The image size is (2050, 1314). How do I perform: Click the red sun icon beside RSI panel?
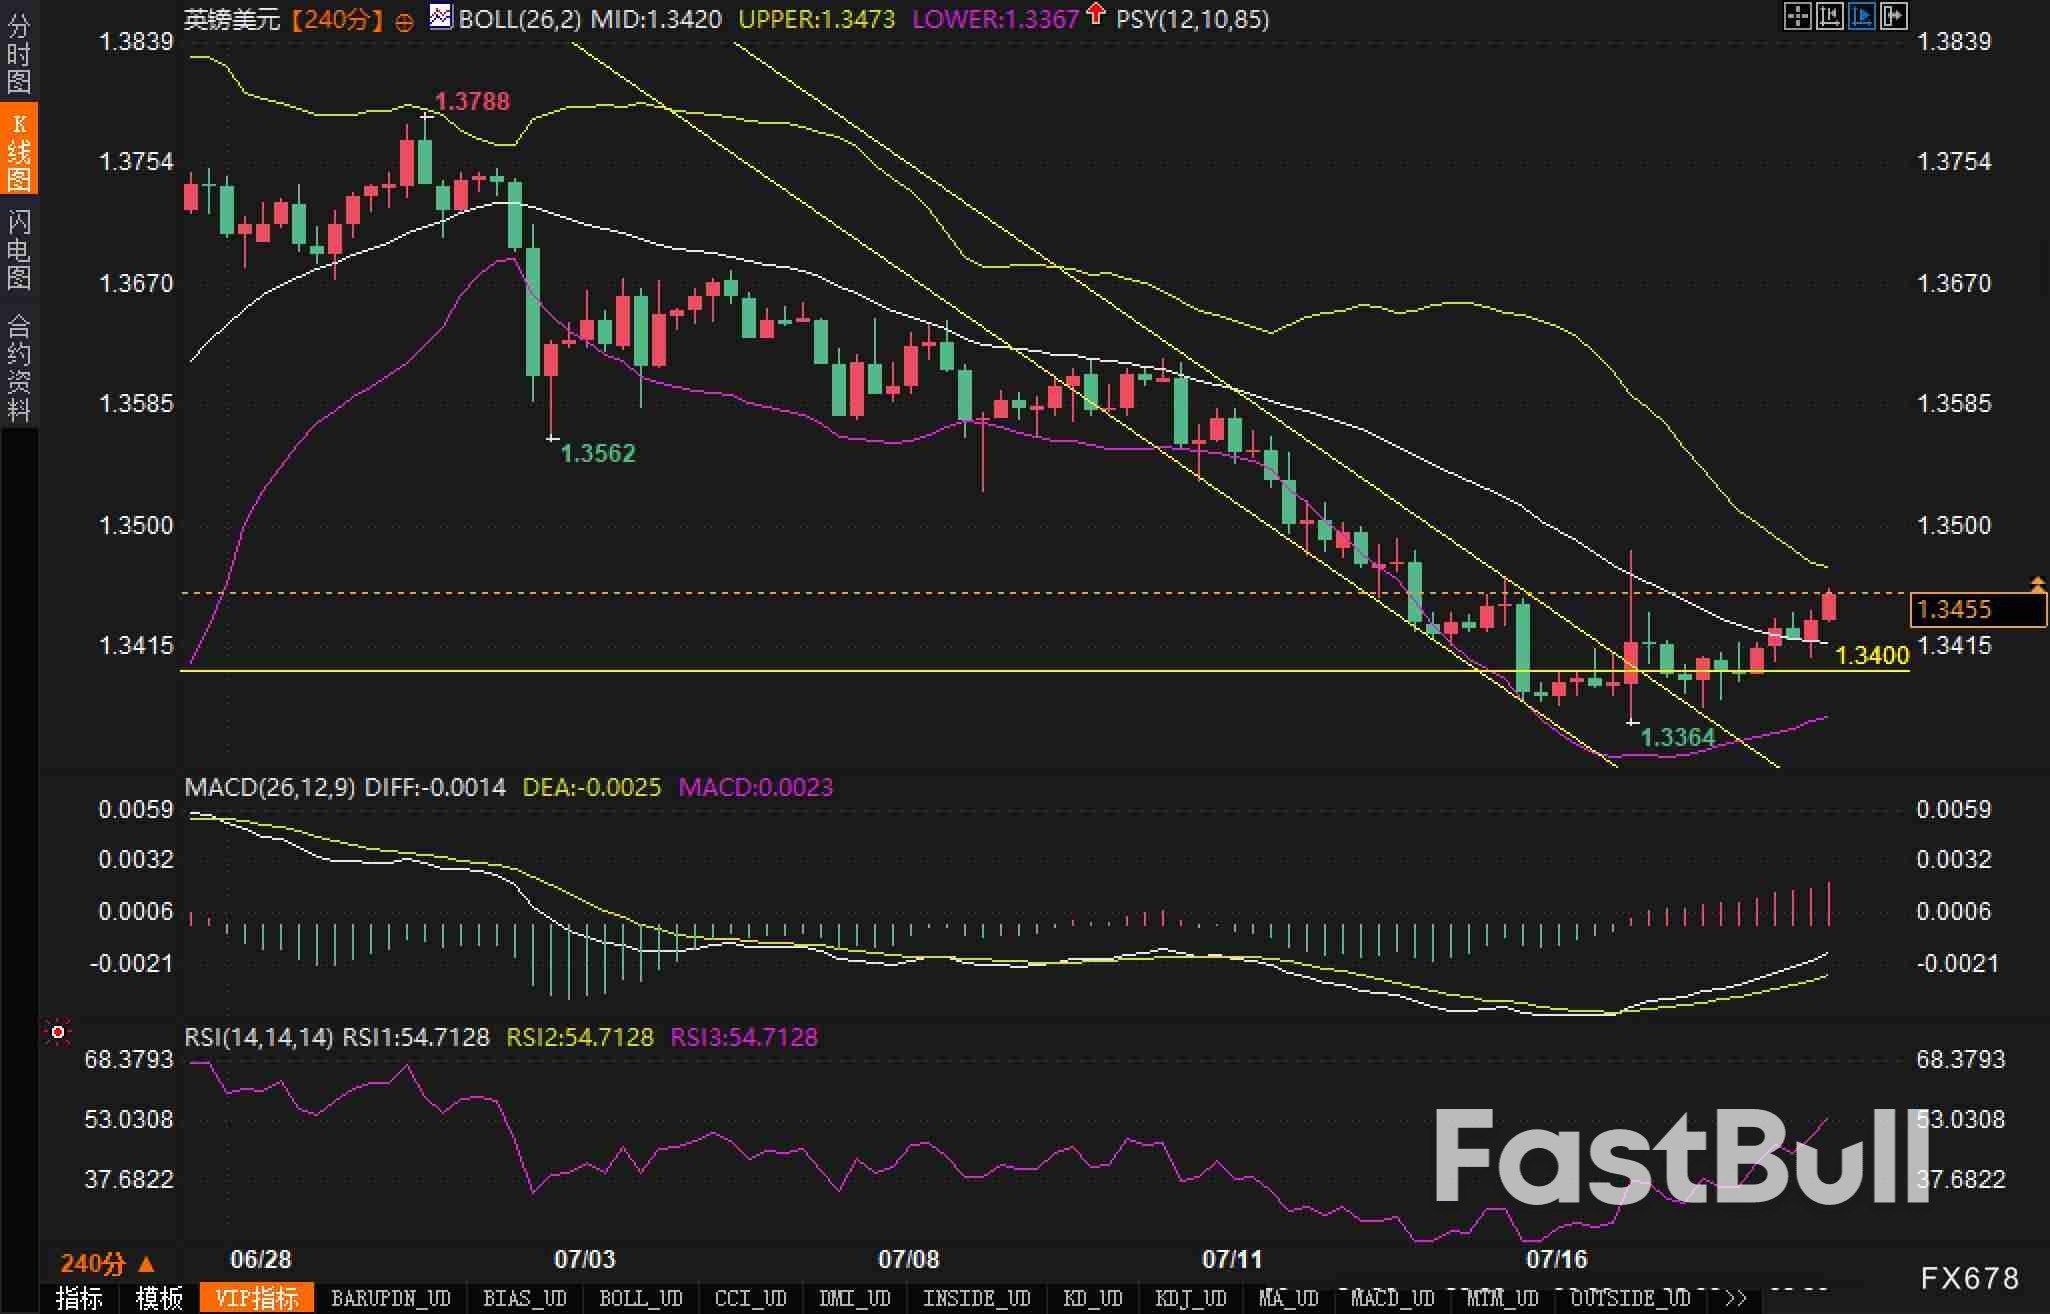[x=58, y=1032]
